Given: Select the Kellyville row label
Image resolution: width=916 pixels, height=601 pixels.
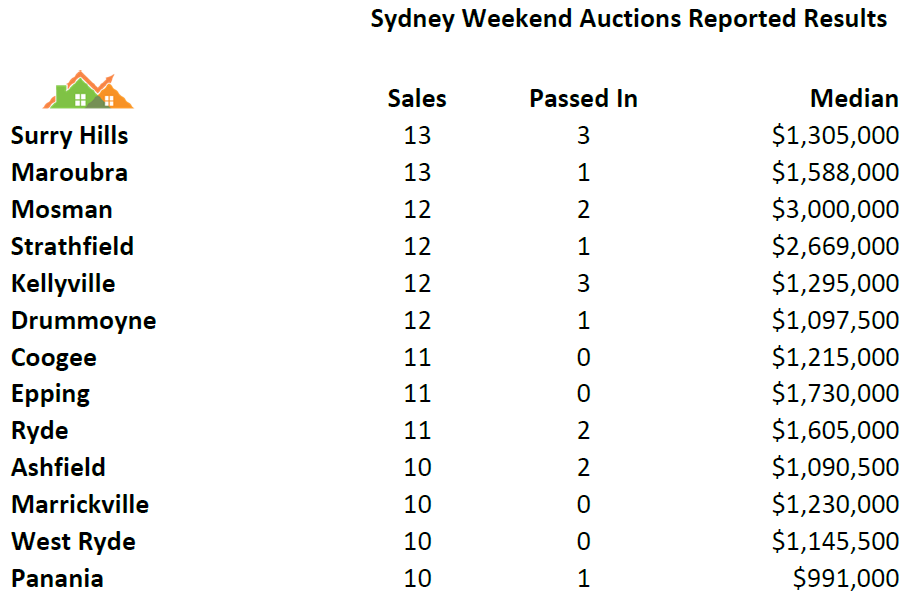Looking at the screenshot, I should click(x=63, y=284).
